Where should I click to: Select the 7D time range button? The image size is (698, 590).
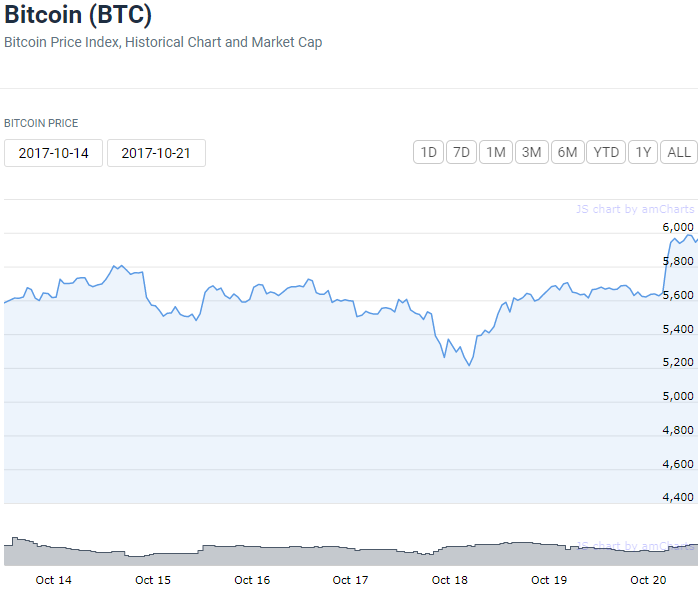tap(461, 152)
